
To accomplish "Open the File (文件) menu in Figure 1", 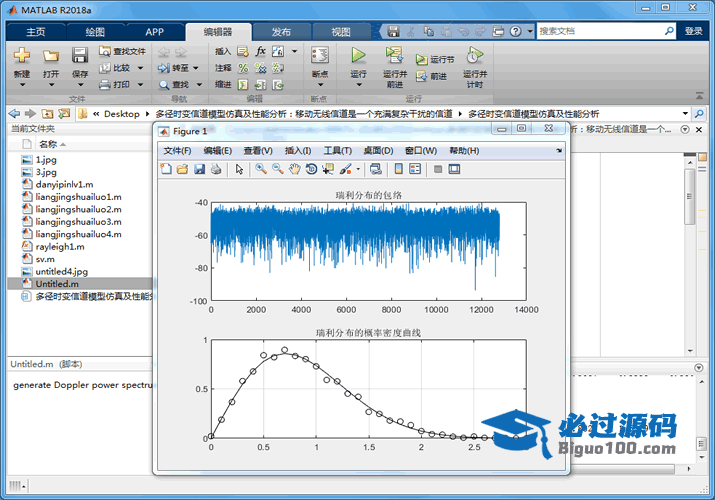I will (x=177, y=151).
